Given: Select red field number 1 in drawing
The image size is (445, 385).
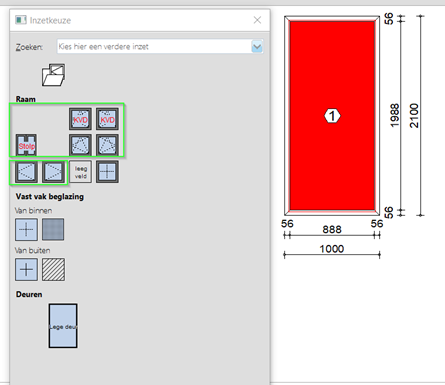Looking at the screenshot, I should point(332,115).
